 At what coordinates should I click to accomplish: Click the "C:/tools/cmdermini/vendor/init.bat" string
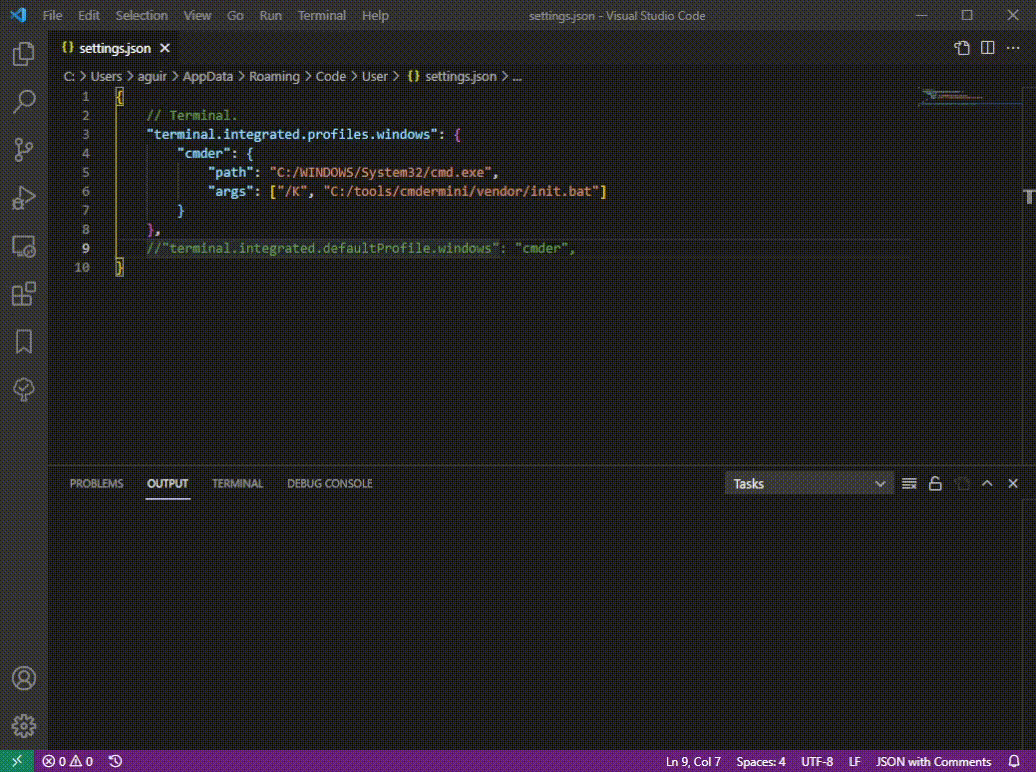[x=461, y=192]
